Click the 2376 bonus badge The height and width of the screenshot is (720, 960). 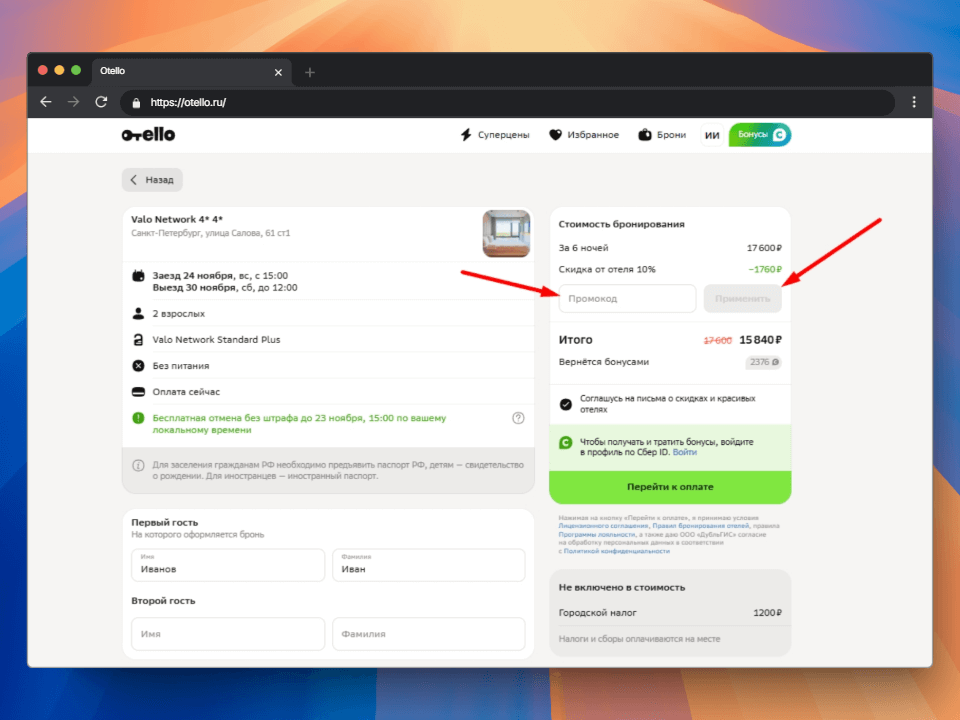[763, 362]
